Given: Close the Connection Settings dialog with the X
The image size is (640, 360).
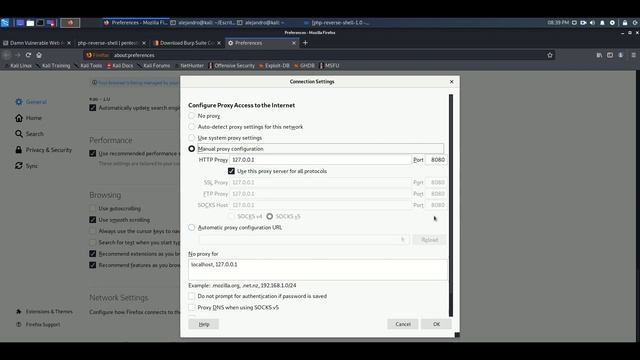Looking at the screenshot, I should click(x=451, y=82).
